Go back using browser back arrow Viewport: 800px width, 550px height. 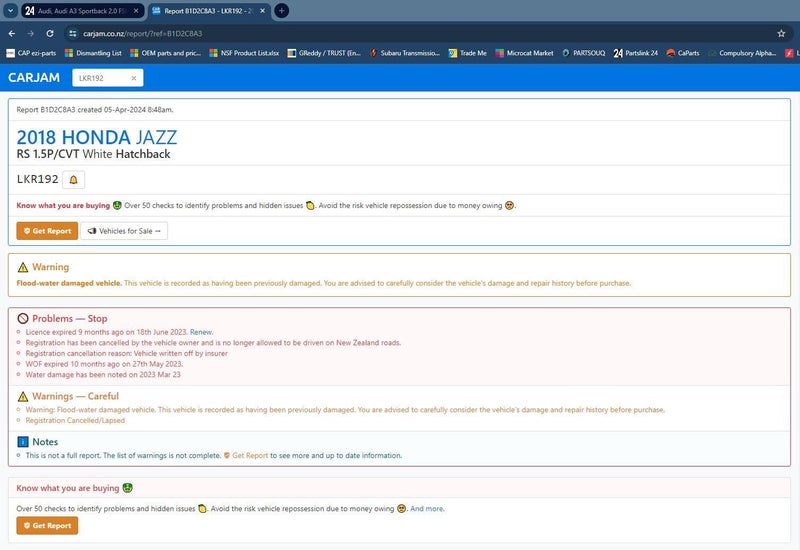click(12, 33)
